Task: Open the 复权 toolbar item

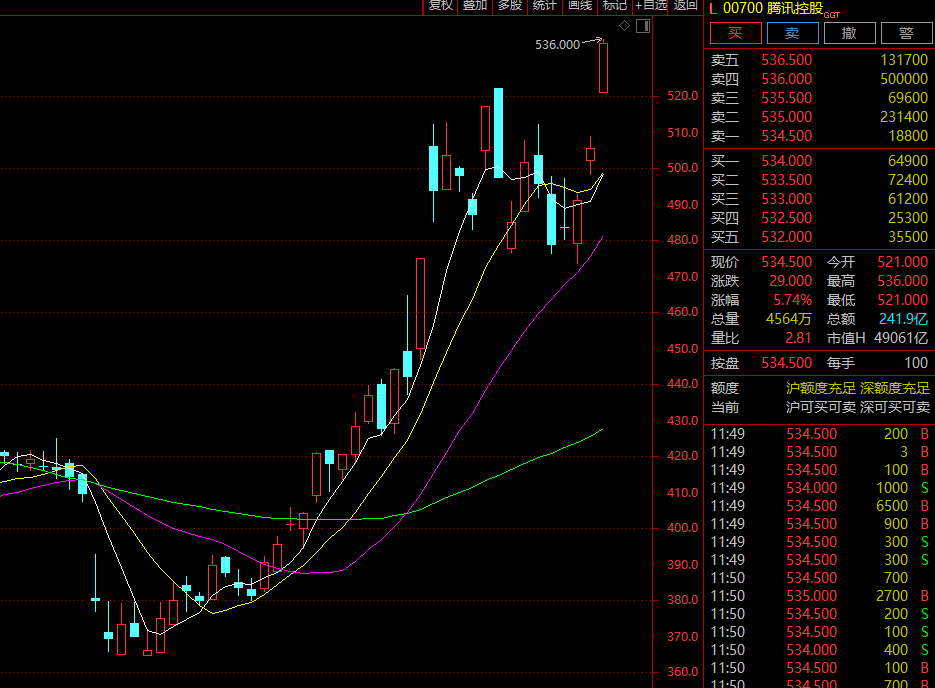Action: tap(441, 6)
